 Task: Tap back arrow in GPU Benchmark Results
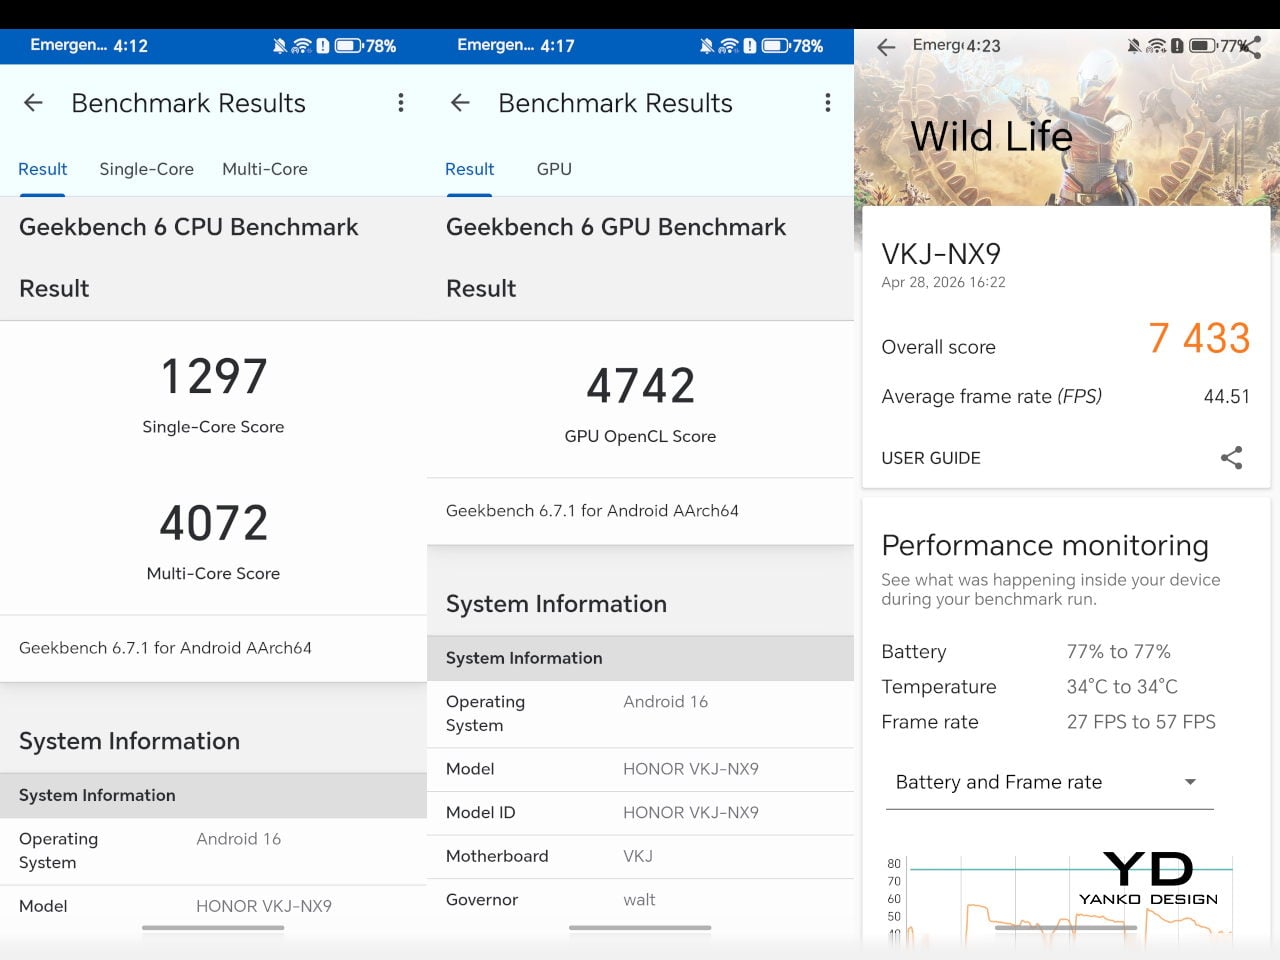tap(460, 103)
